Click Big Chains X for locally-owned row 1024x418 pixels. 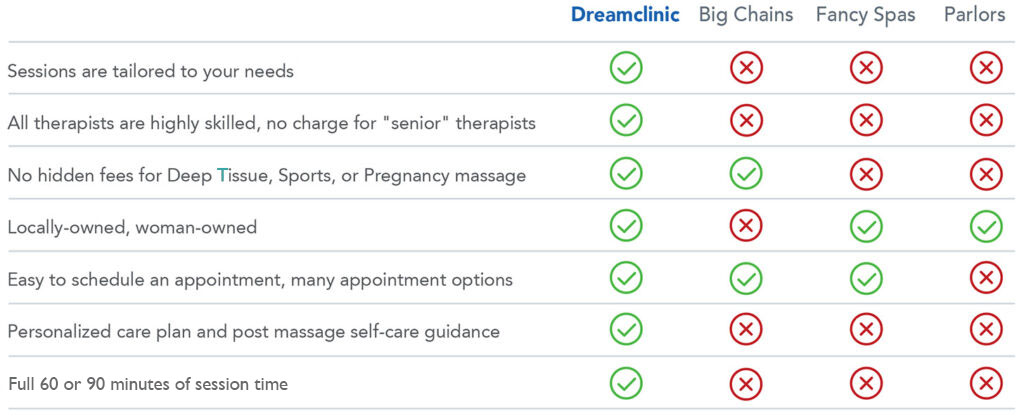pyautogui.click(x=746, y=226)
